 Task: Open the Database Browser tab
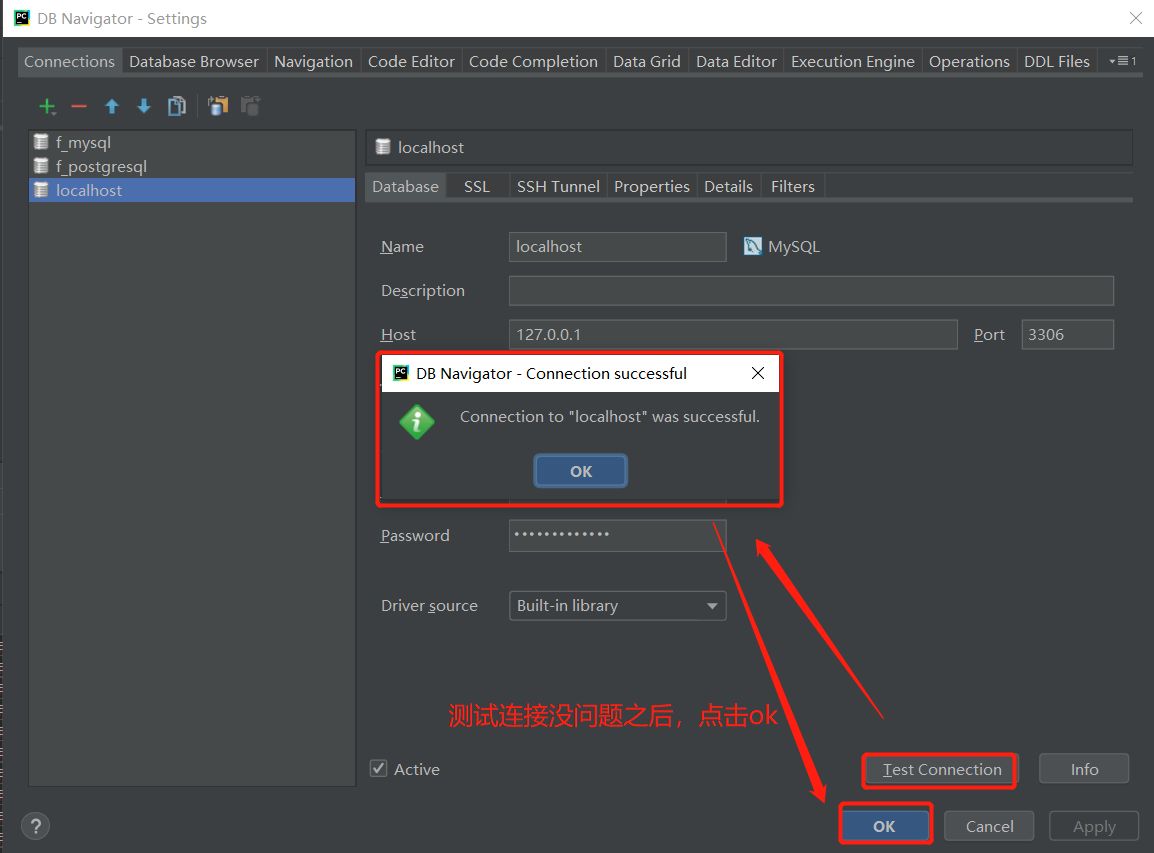(194, 62)
